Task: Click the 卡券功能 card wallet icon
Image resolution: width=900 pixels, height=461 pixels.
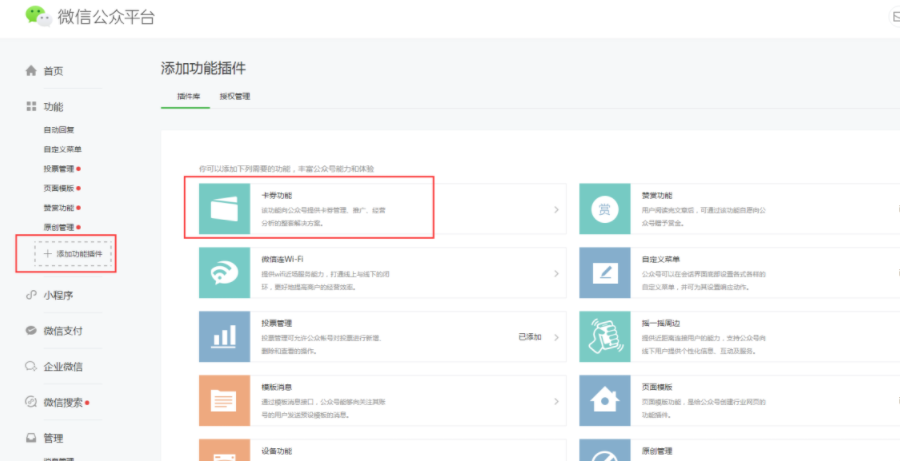Action: pos(224,209)
